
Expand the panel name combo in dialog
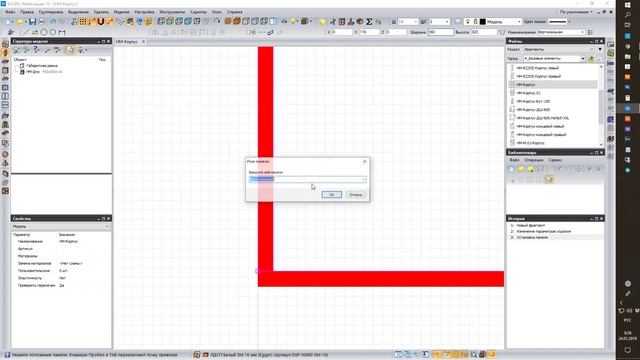[x=363, y=180]
